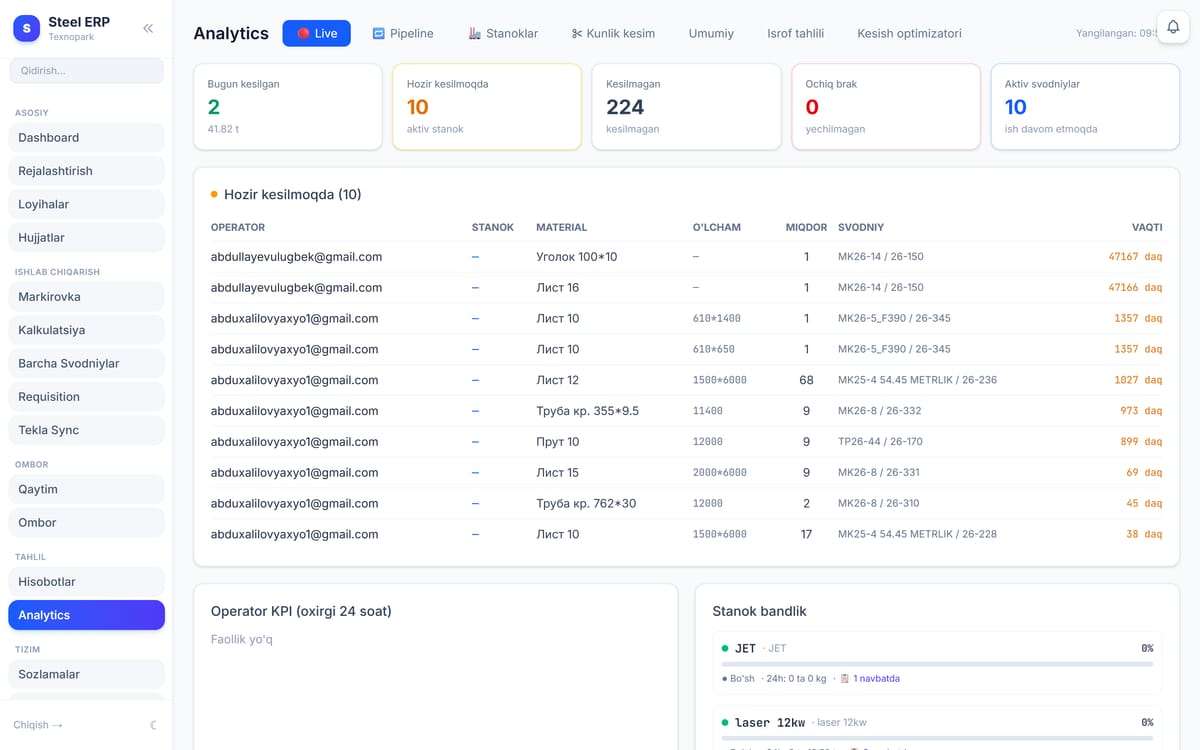
Task: Select the Уголок 100*10 material cell
Action: [577, 257]
